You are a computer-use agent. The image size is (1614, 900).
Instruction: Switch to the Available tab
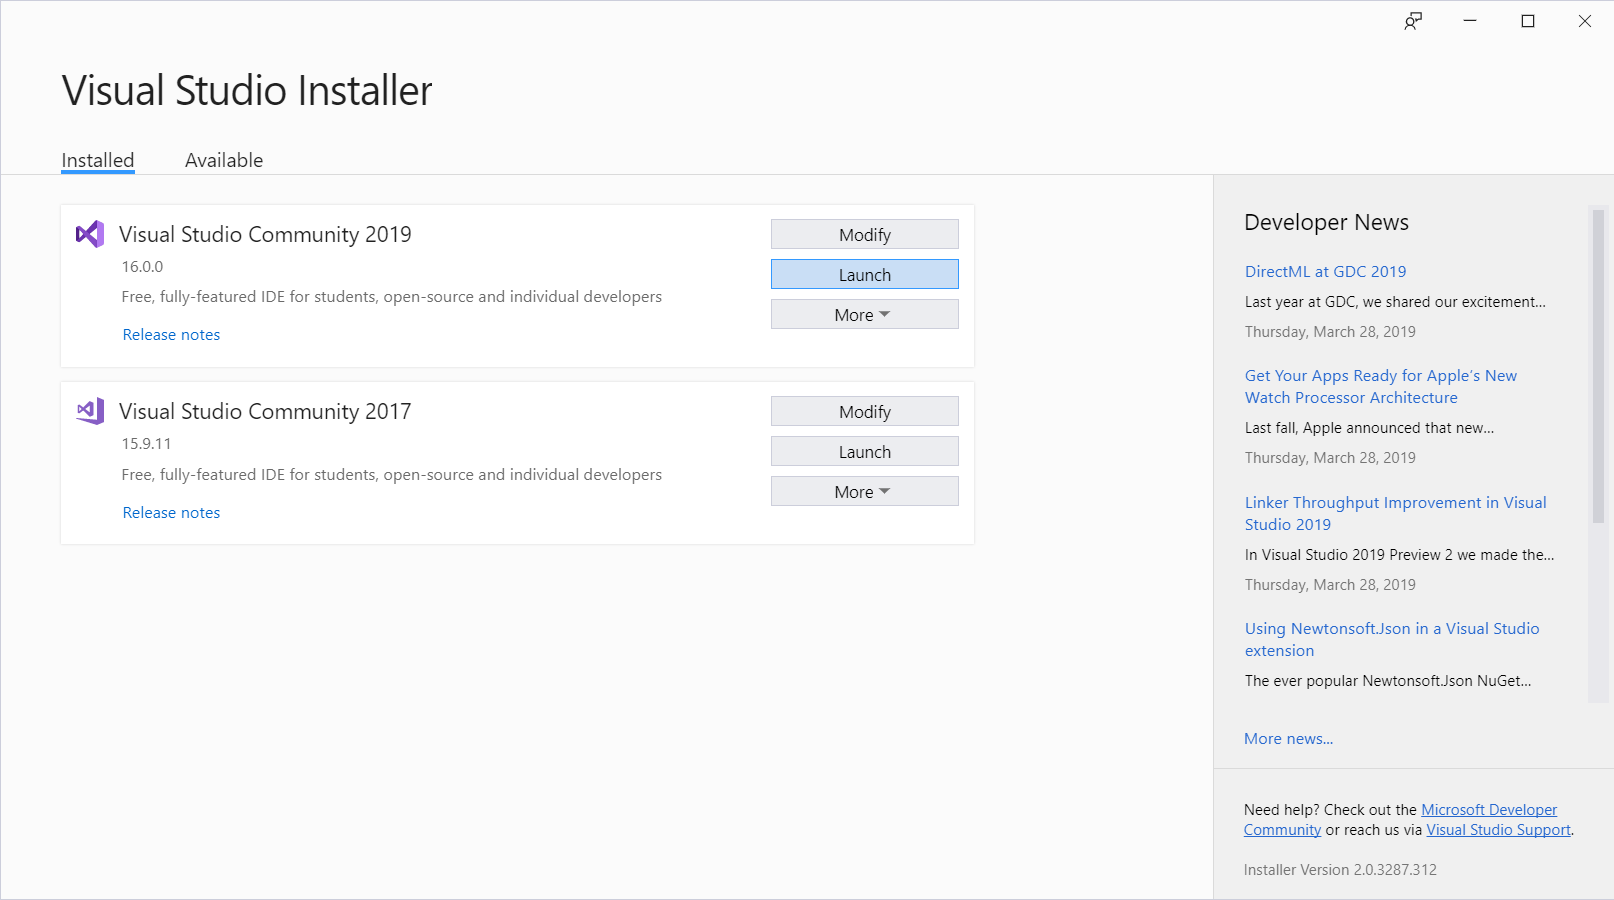[x=224, y=160]
